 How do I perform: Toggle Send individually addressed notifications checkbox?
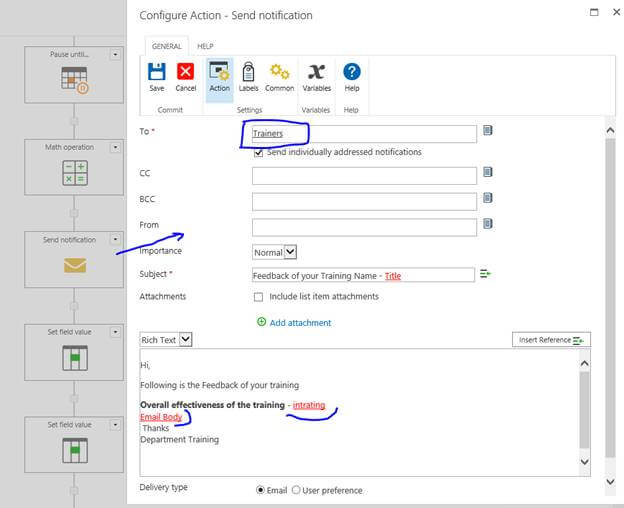(x=258, y=153)
